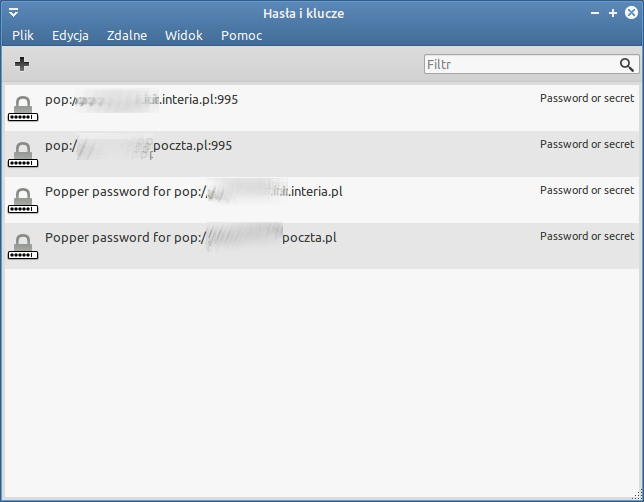
Task: Click the magnifier icon in Filtr box
Action: (626, 65)
